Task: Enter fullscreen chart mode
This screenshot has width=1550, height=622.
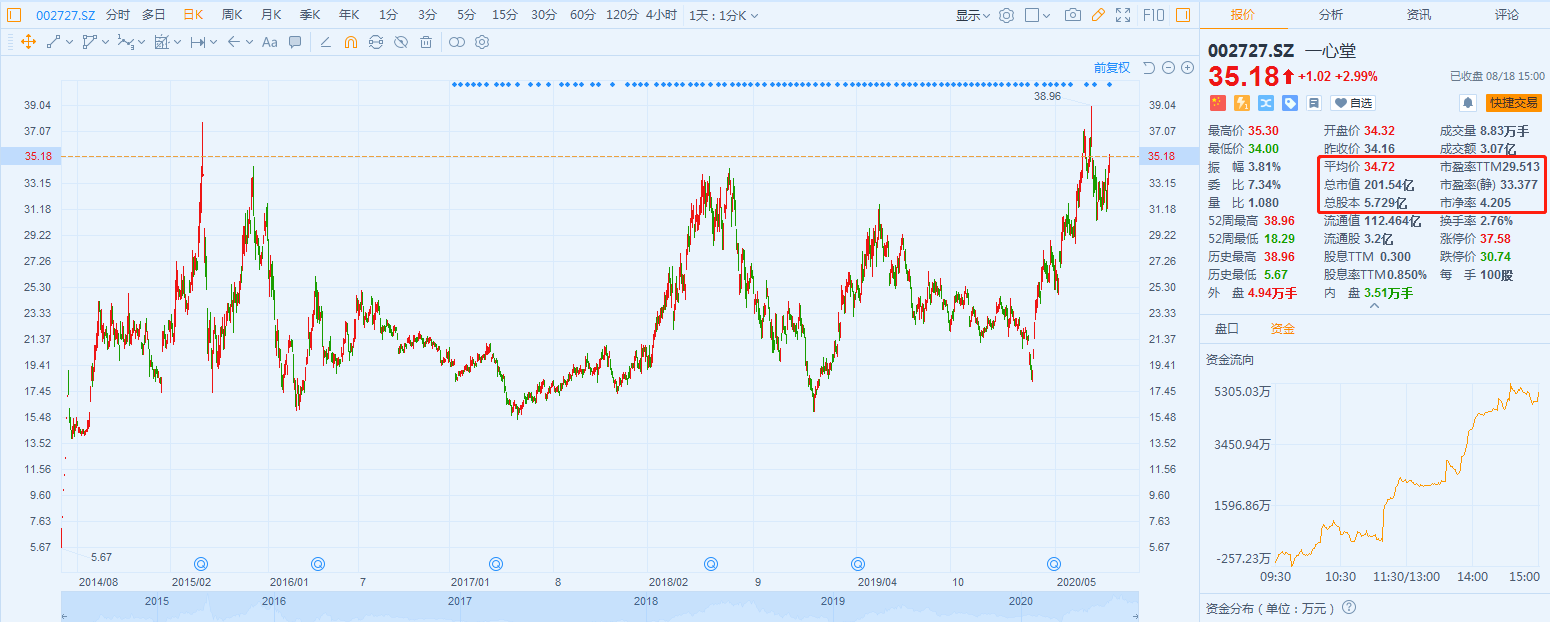Action: click(1123, 15)
